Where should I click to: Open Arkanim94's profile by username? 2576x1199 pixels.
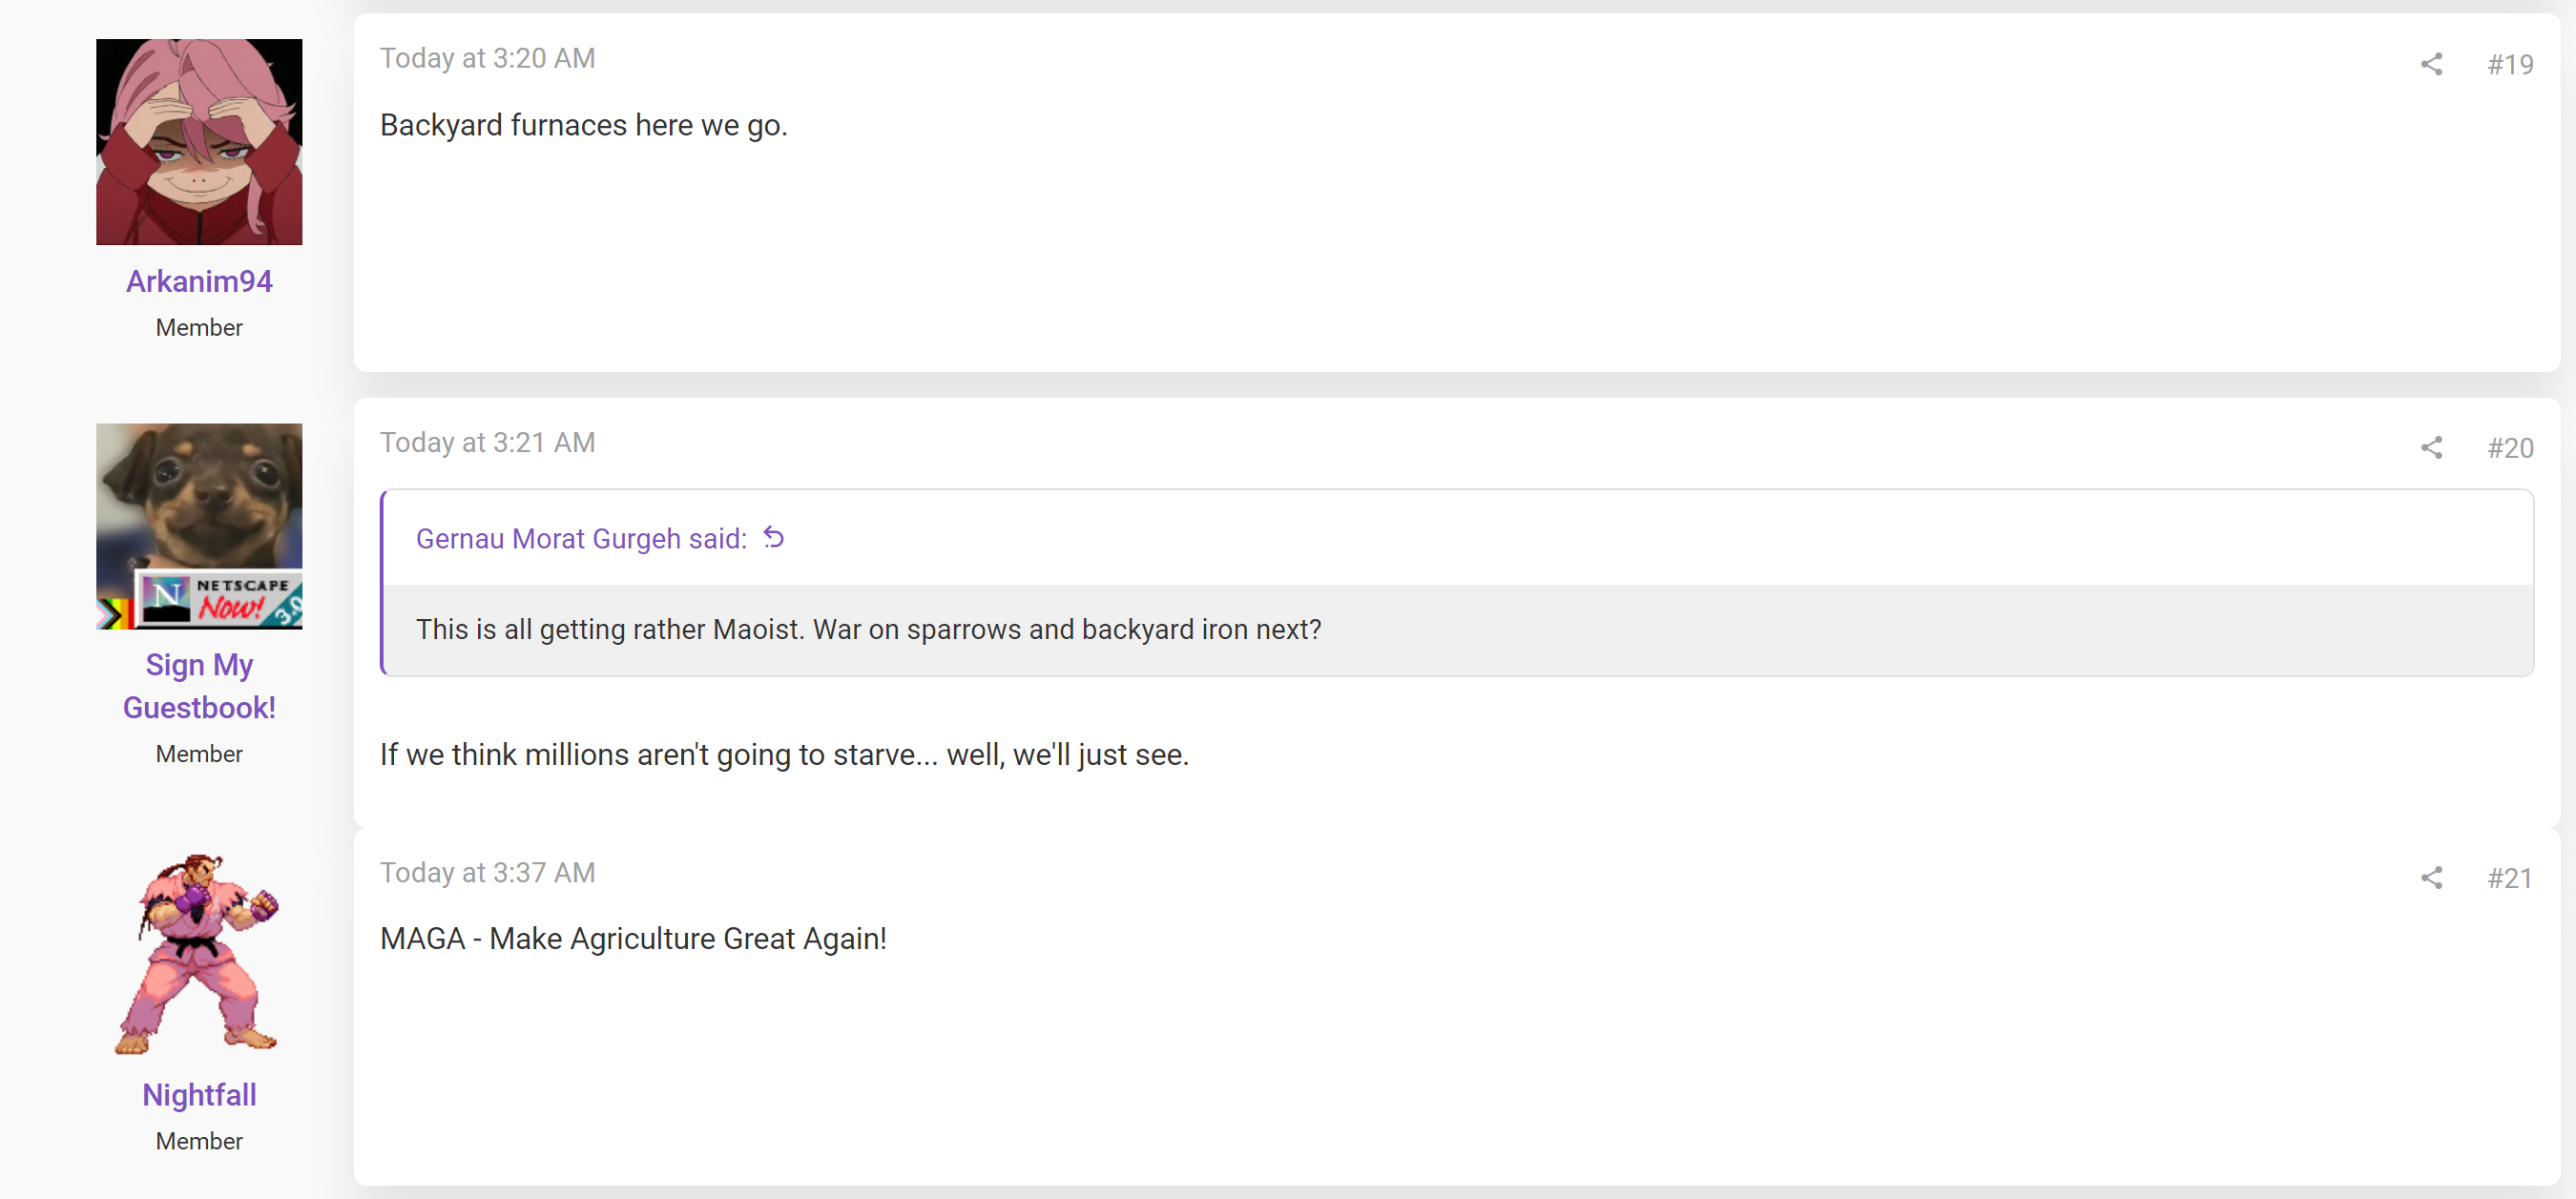pyautogui.click(x=199, y=281)
